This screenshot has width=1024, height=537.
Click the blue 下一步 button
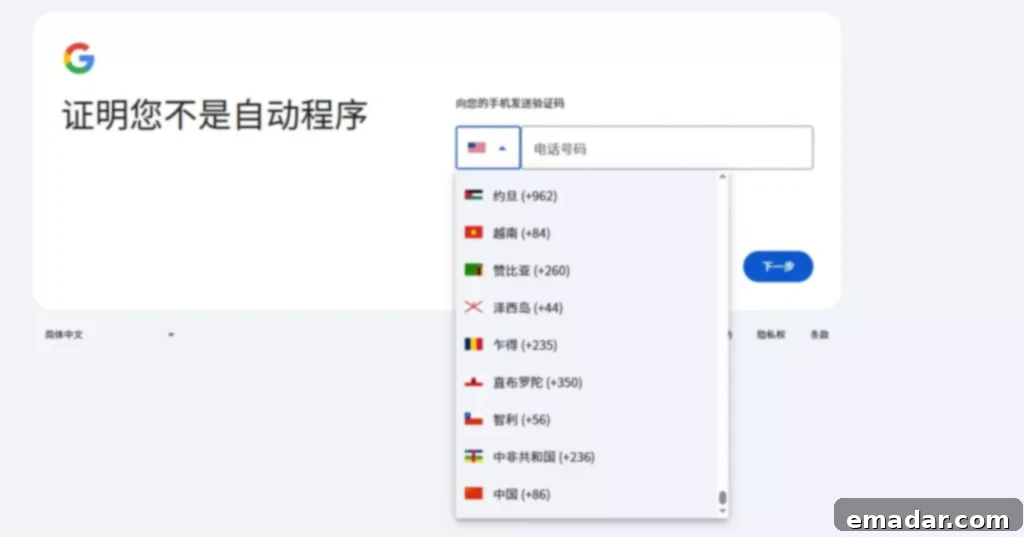coord(778,267)
